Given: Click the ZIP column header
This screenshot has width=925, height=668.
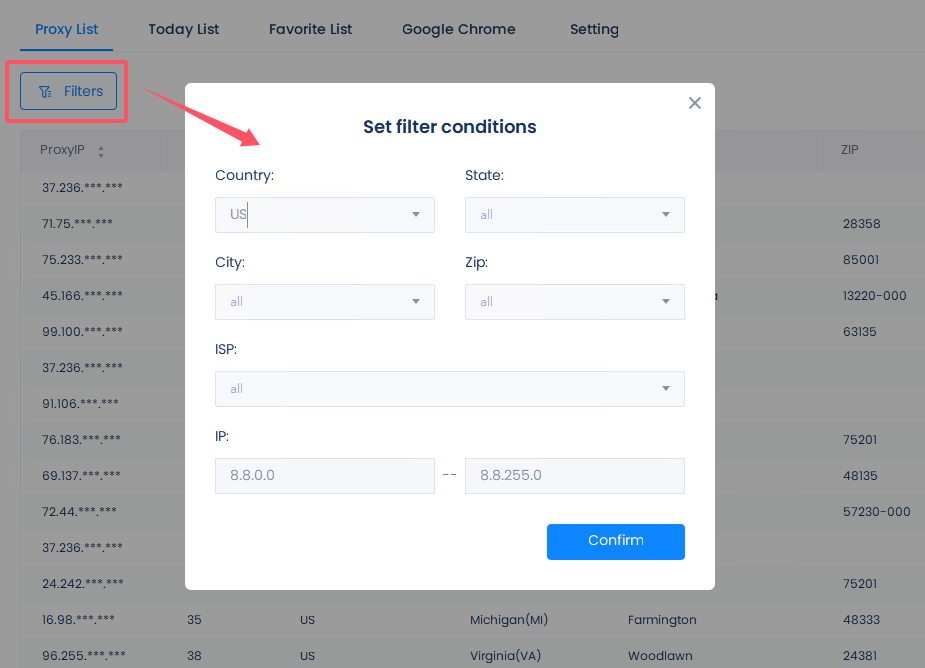Looking at the screenshot, I should 850,150.
